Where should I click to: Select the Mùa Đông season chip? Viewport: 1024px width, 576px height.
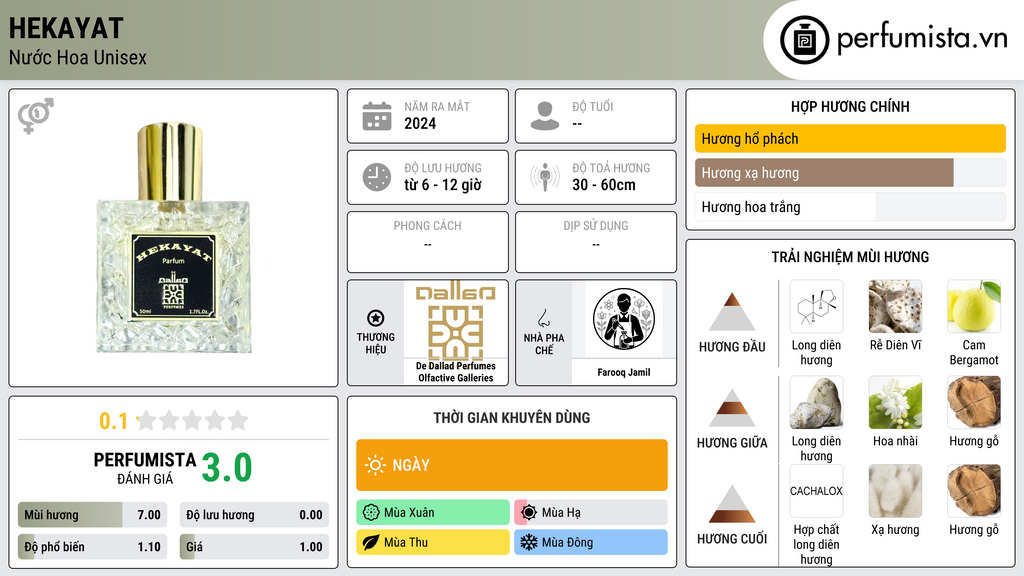tap(591, 542)
